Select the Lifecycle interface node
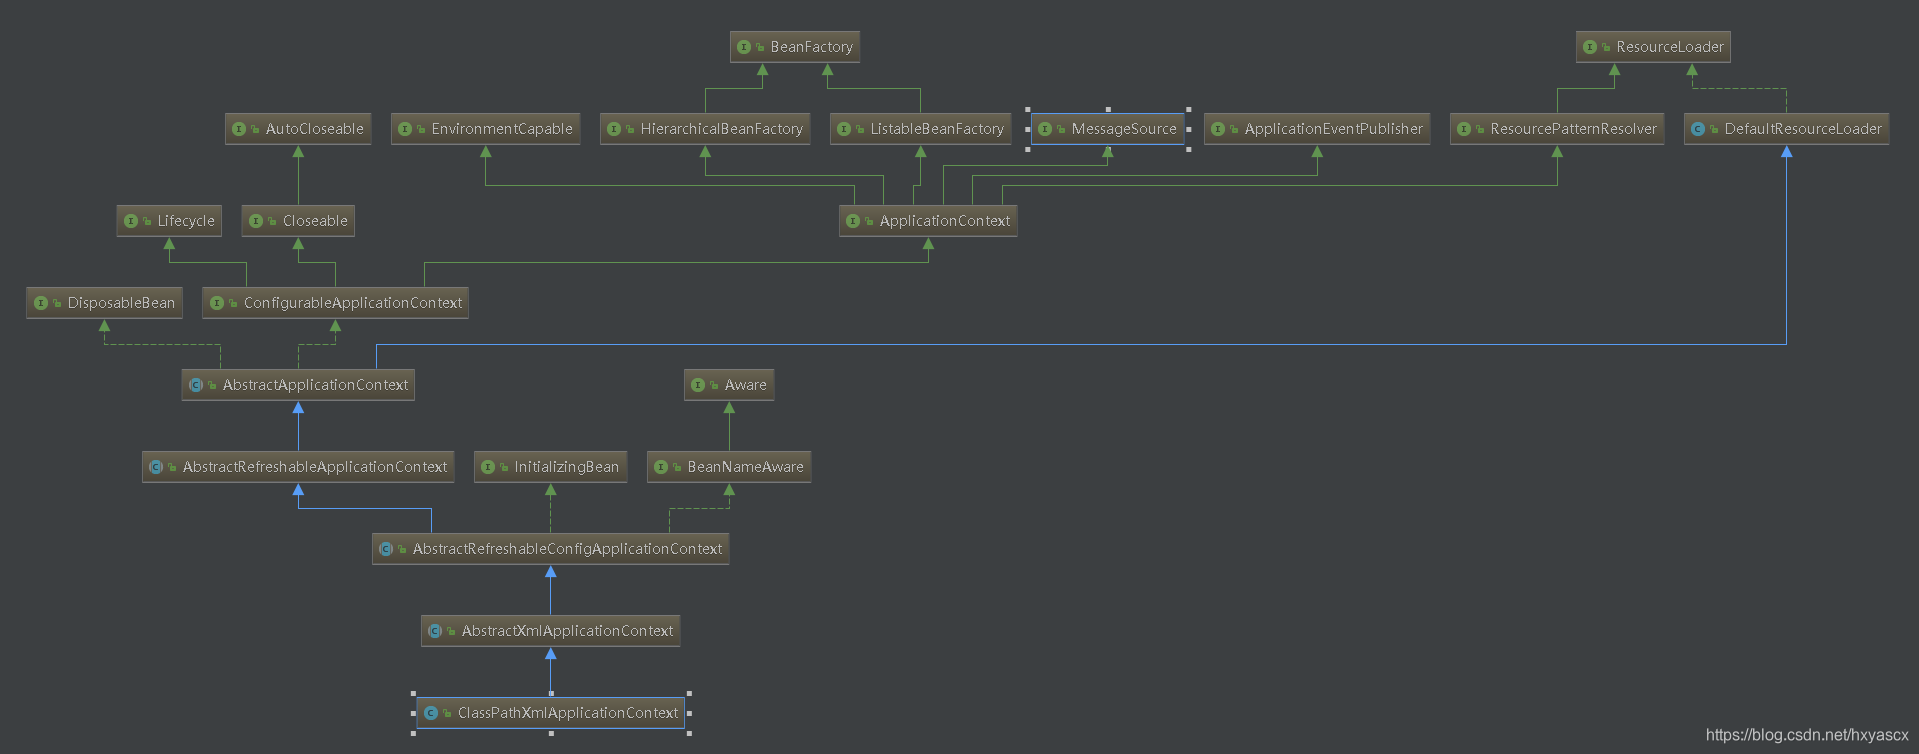The image size is (1919, 754). point(169,221)
